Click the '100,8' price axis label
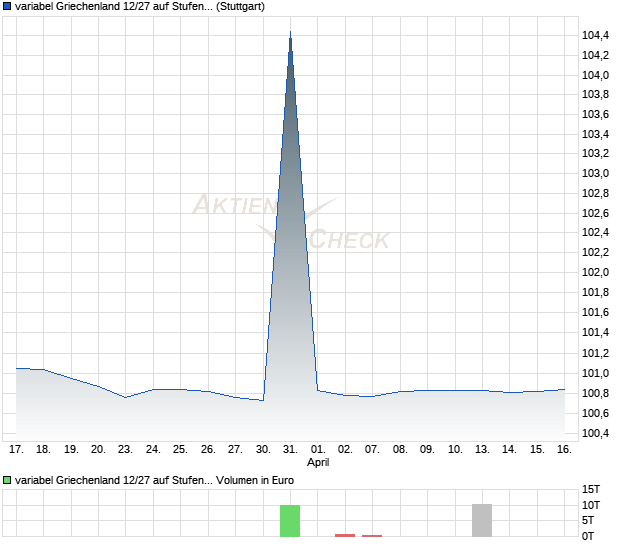This screenshot has width=620, height=546. click(x=595, y=393)
